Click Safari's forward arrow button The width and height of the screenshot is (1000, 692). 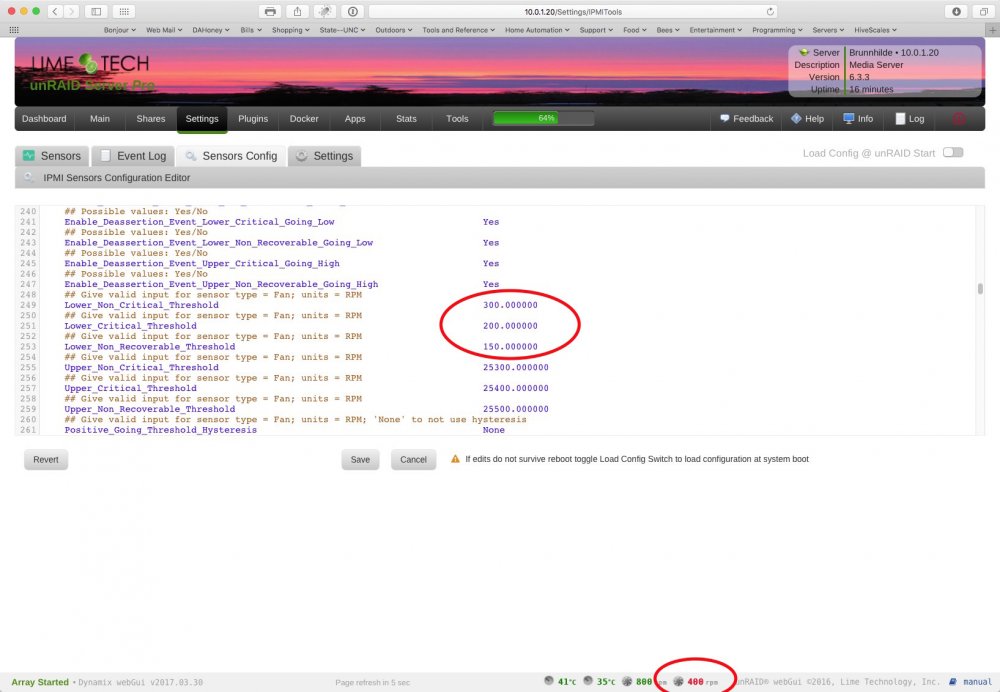[x=71, y=11]
